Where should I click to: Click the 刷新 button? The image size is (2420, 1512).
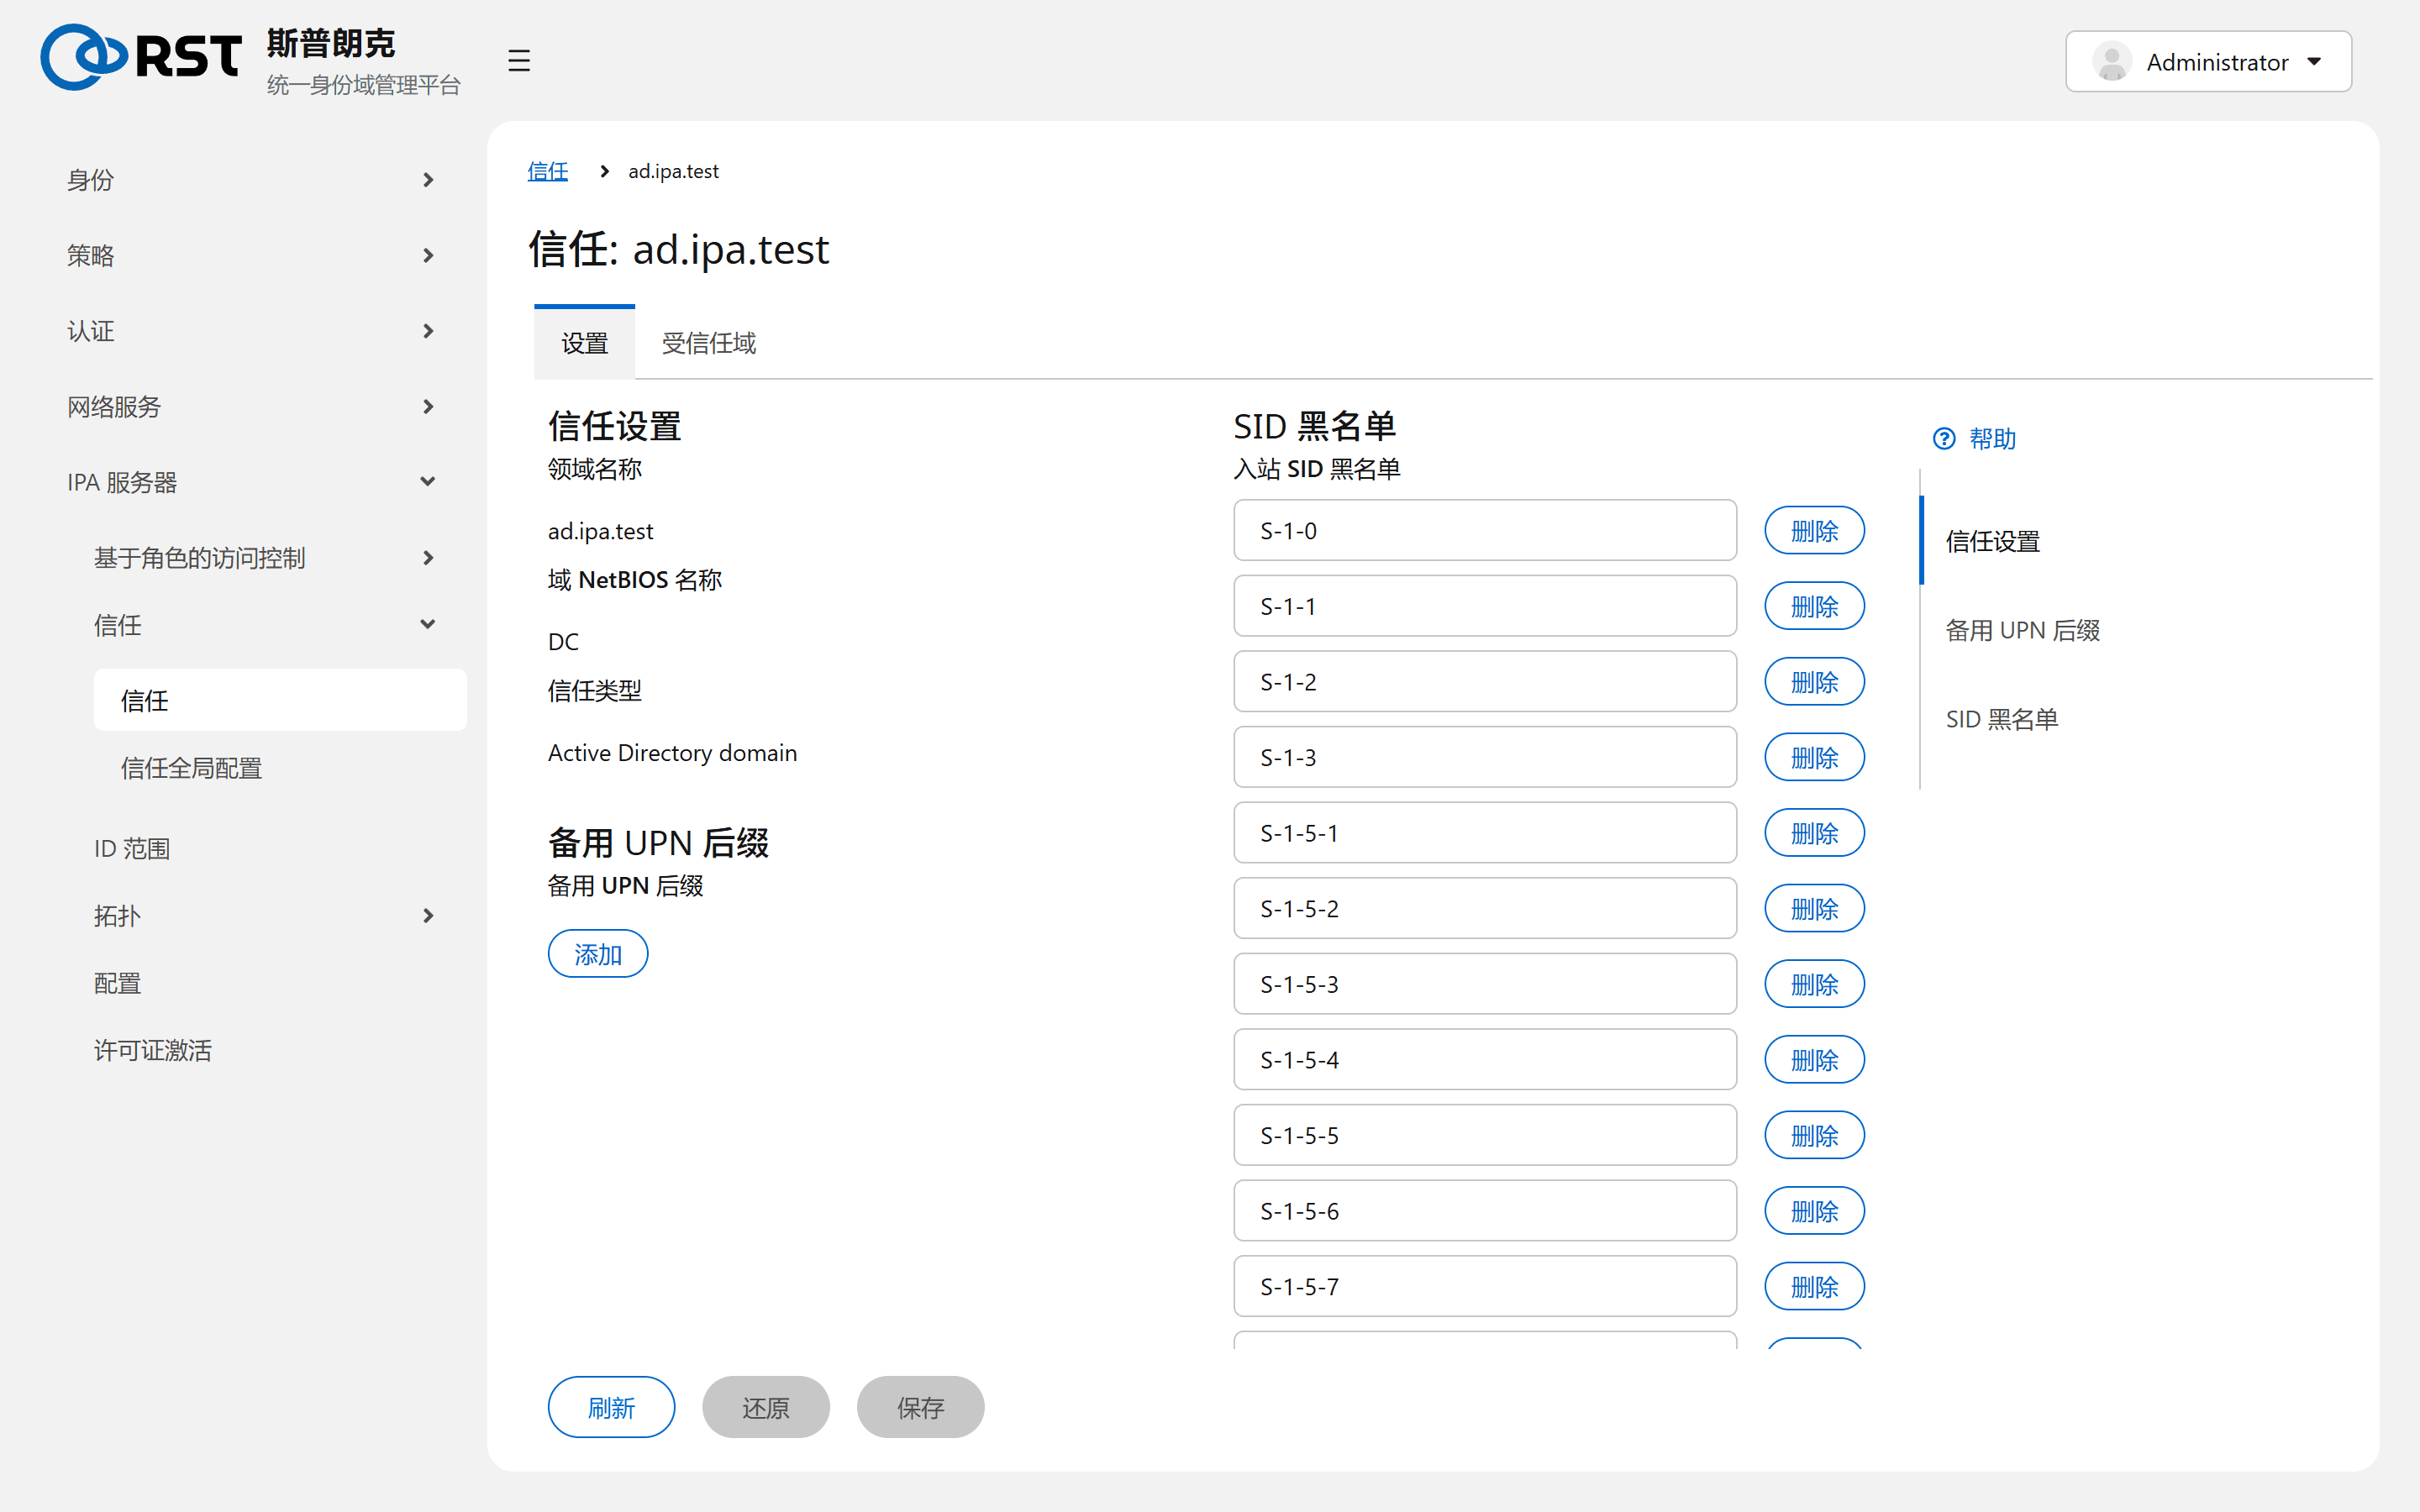(611, 1407)
